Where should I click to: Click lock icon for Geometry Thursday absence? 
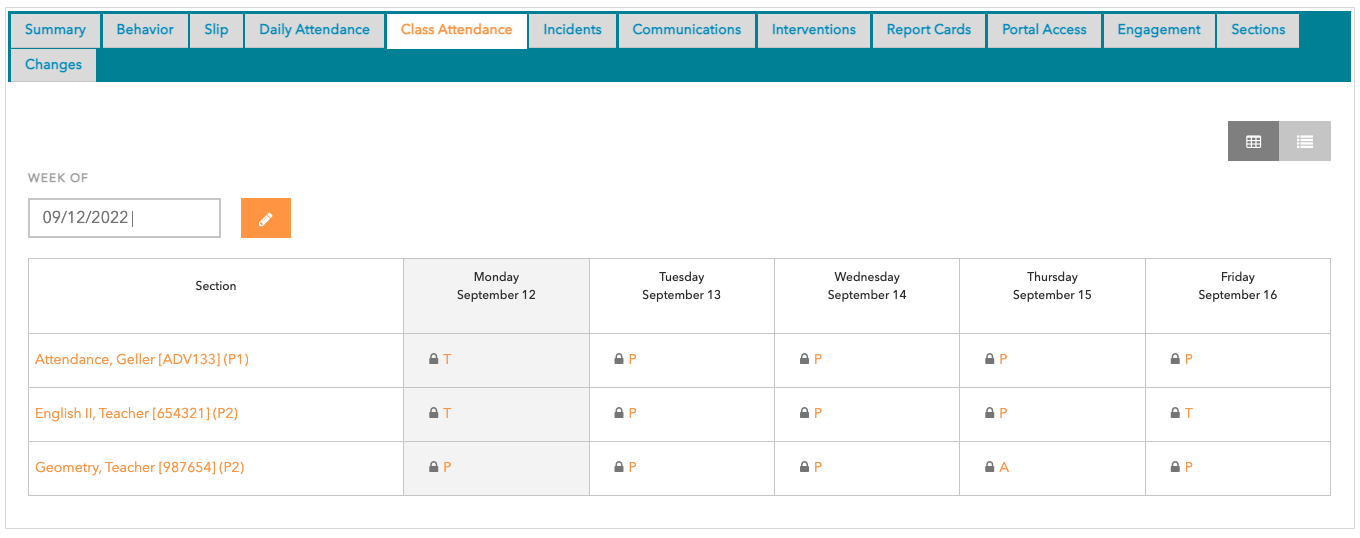point(990,468)
